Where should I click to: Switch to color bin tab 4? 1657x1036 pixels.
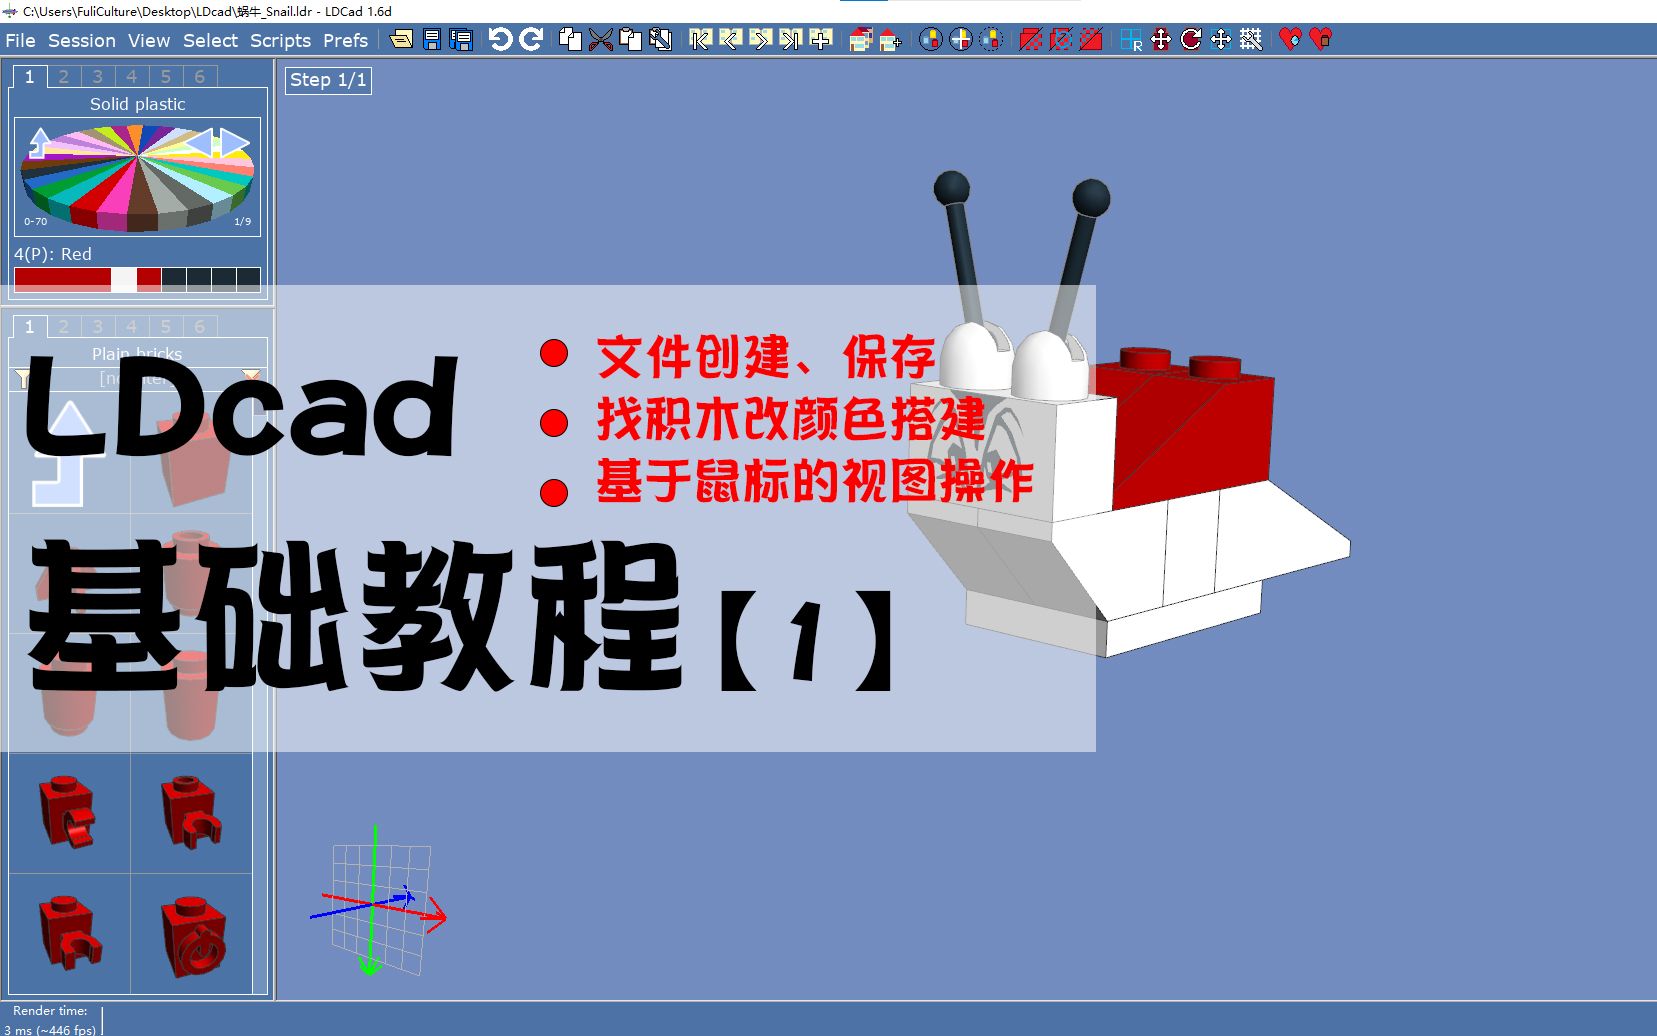[131, 76]
